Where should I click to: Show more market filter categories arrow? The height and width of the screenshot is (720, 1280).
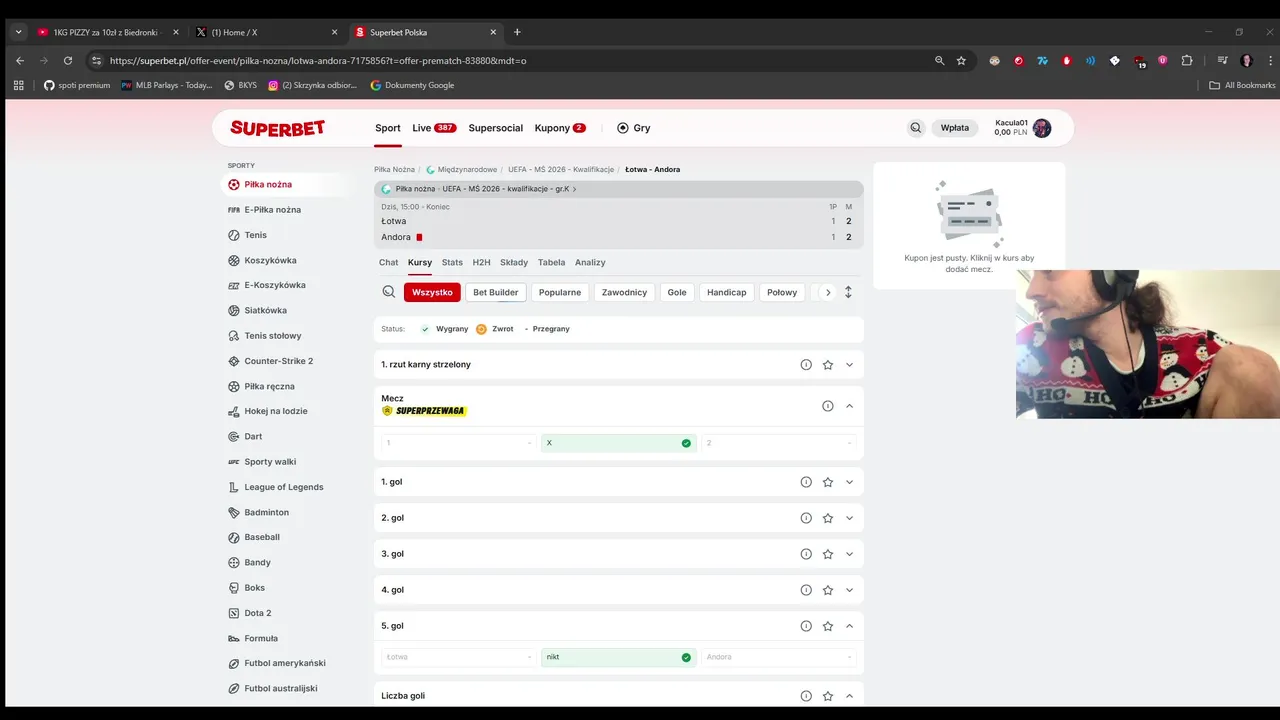click(827, 292)
